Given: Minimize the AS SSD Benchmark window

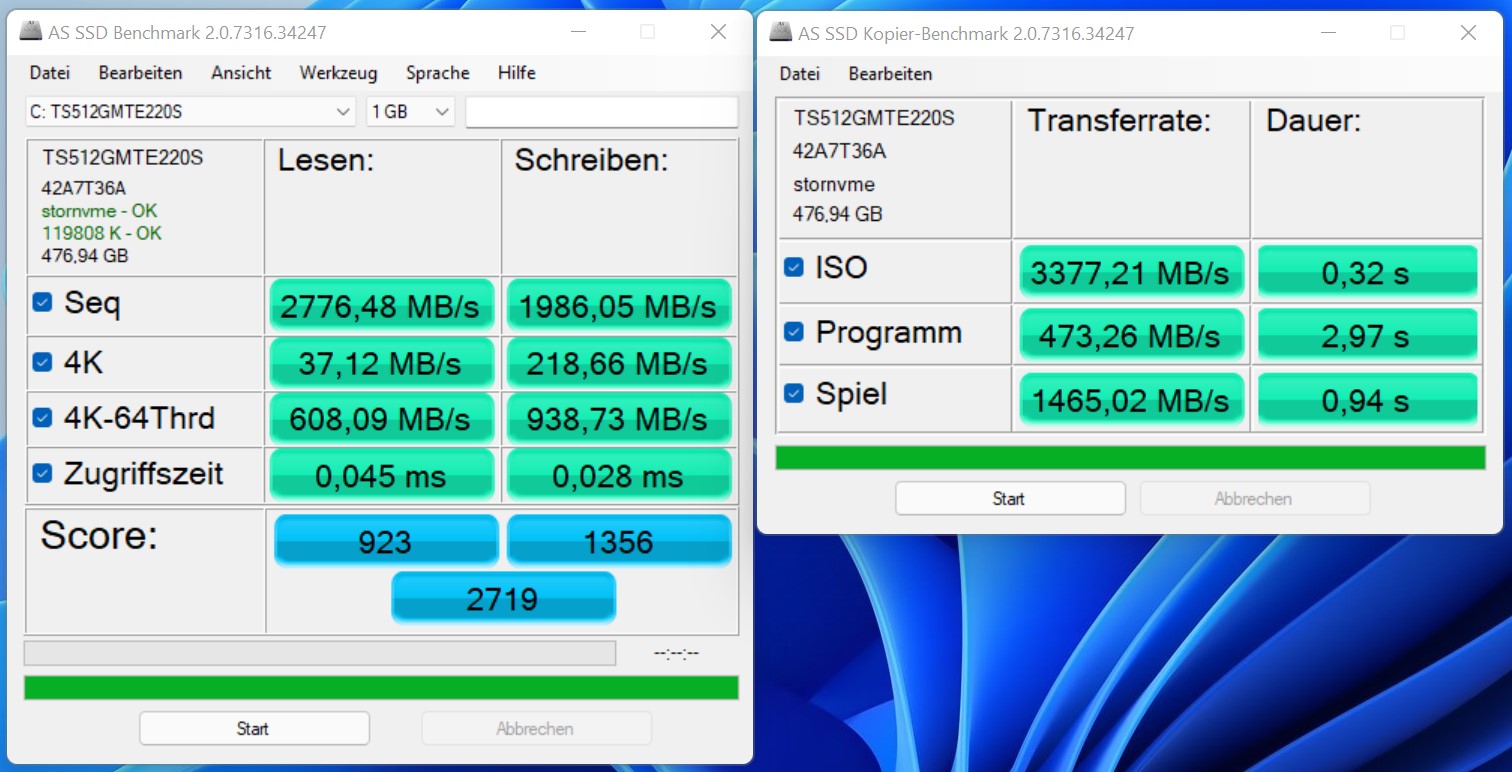Looking at the screenshot, I should [x=579, y=32].
